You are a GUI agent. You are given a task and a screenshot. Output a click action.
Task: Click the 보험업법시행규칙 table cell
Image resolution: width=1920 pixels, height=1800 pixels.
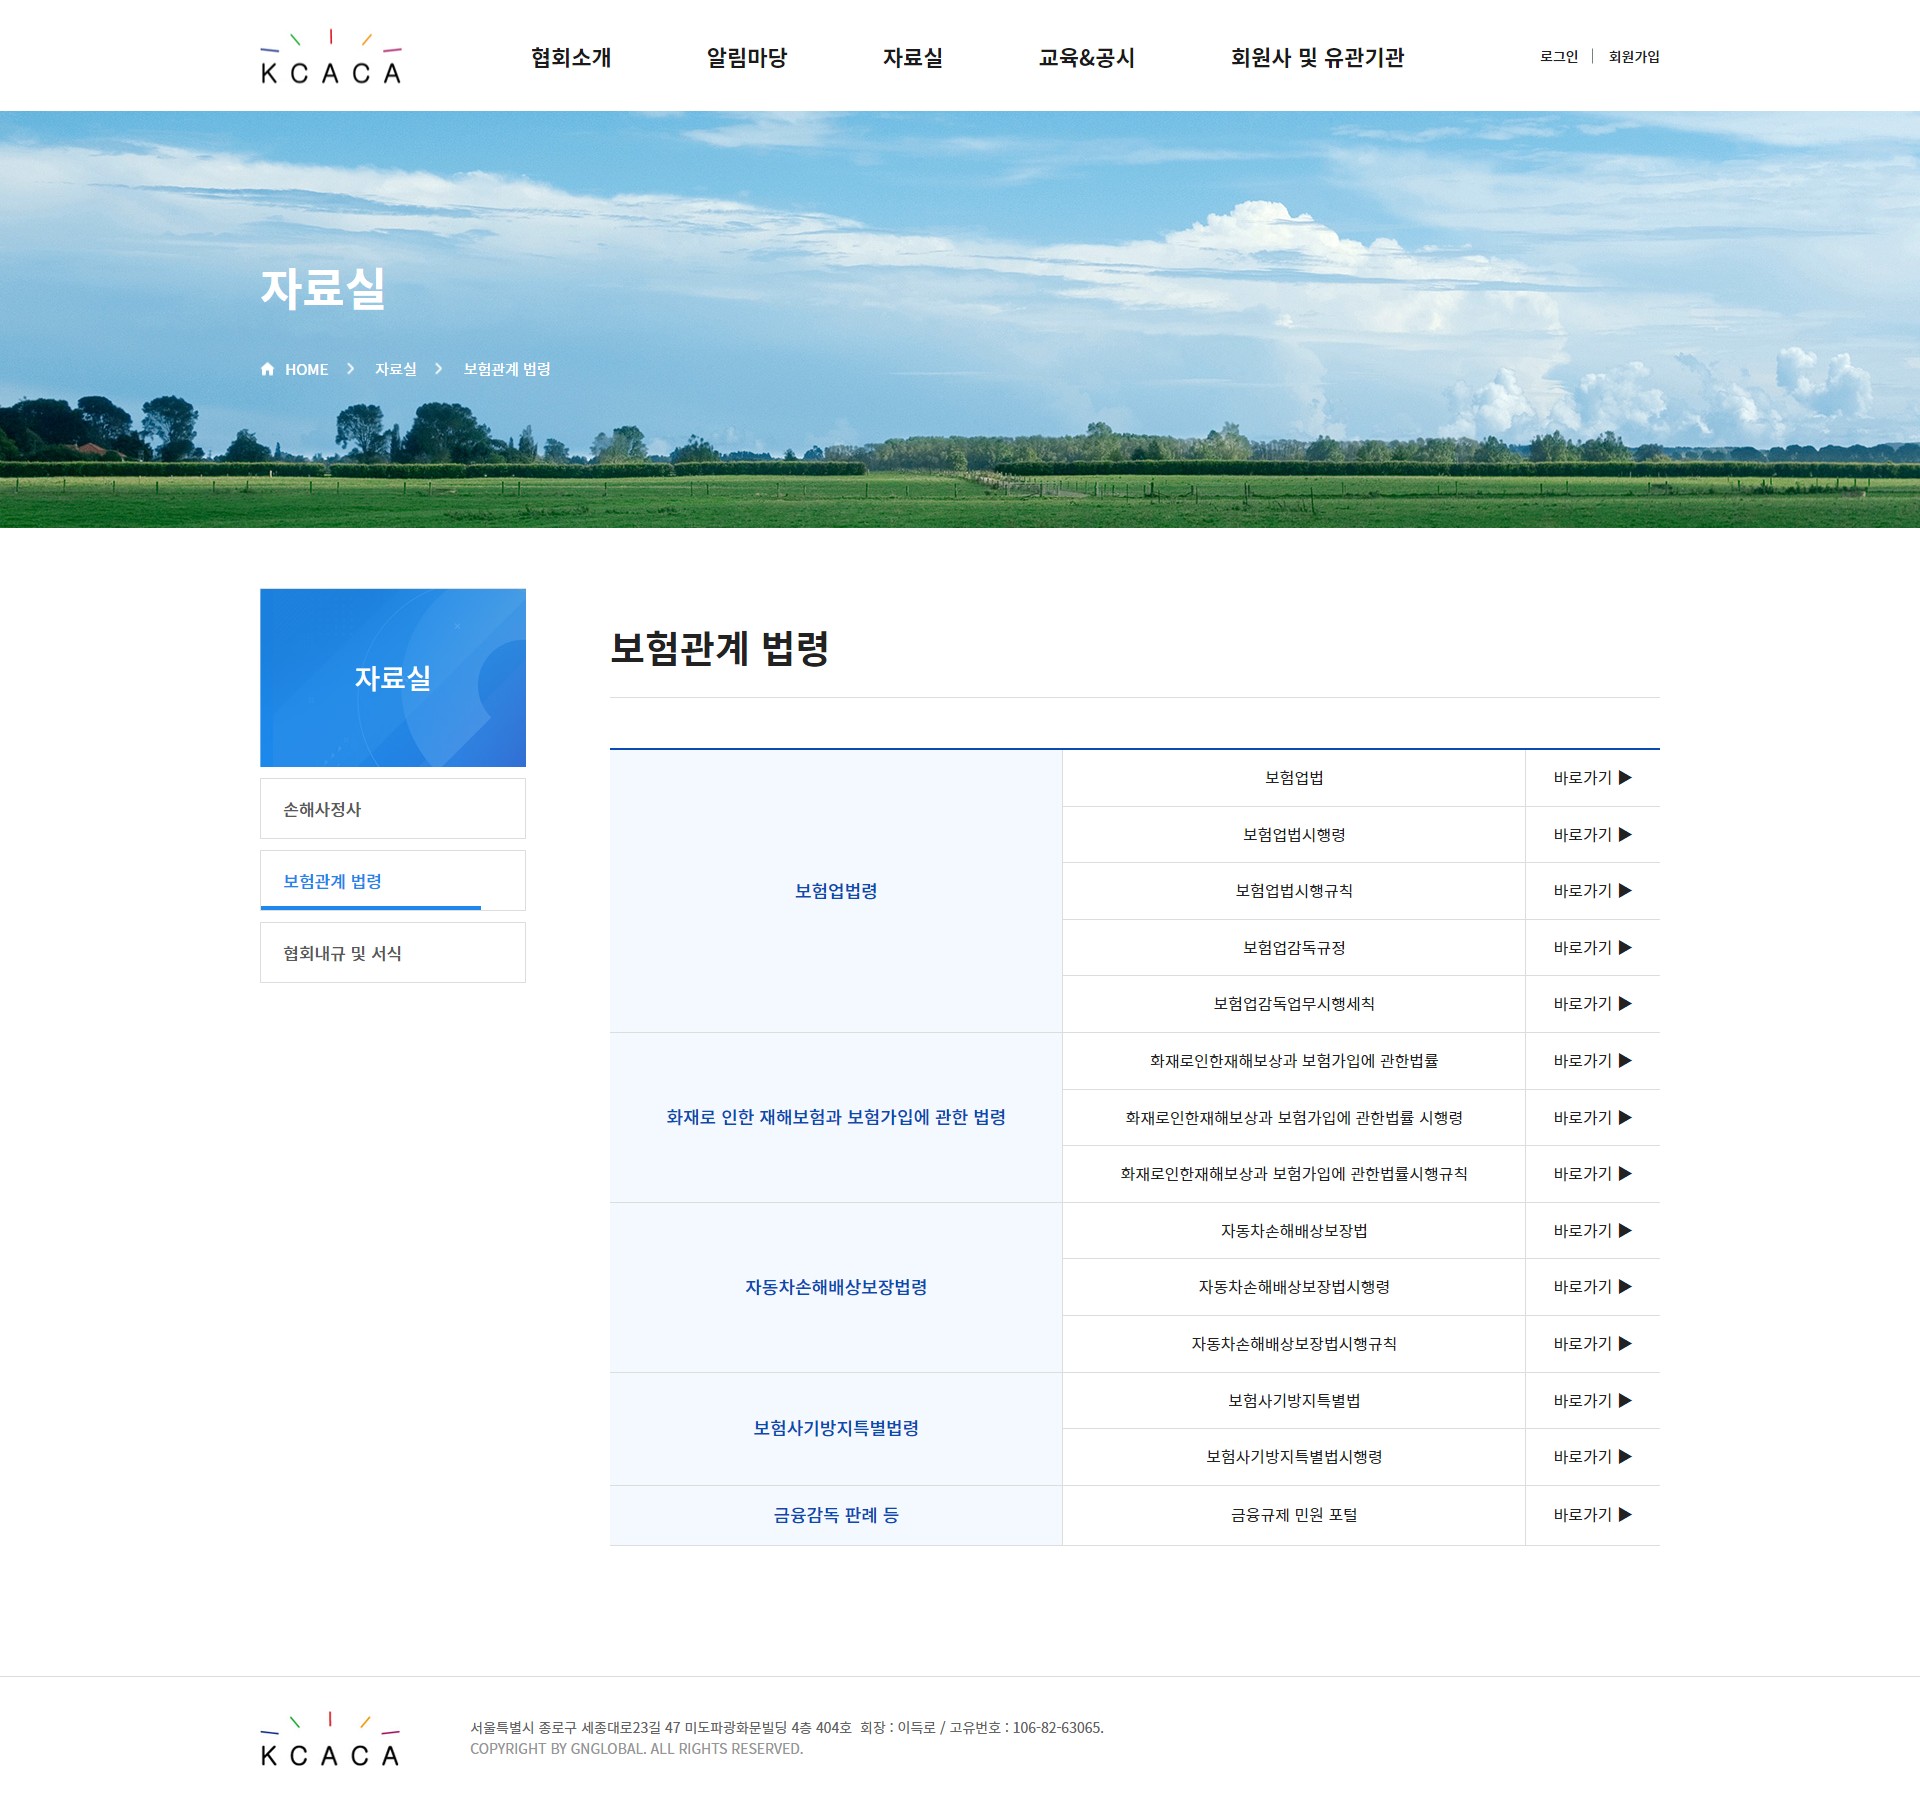coord(1294,891)
